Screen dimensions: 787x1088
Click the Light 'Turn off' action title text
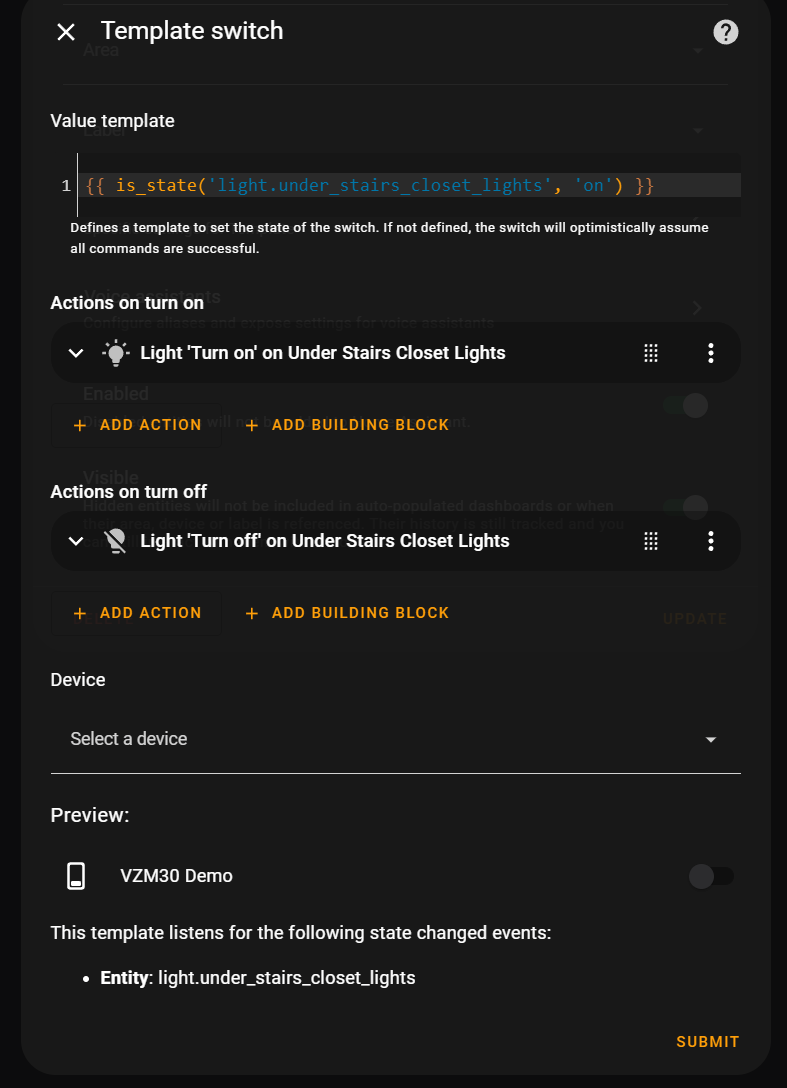point(325,541)
